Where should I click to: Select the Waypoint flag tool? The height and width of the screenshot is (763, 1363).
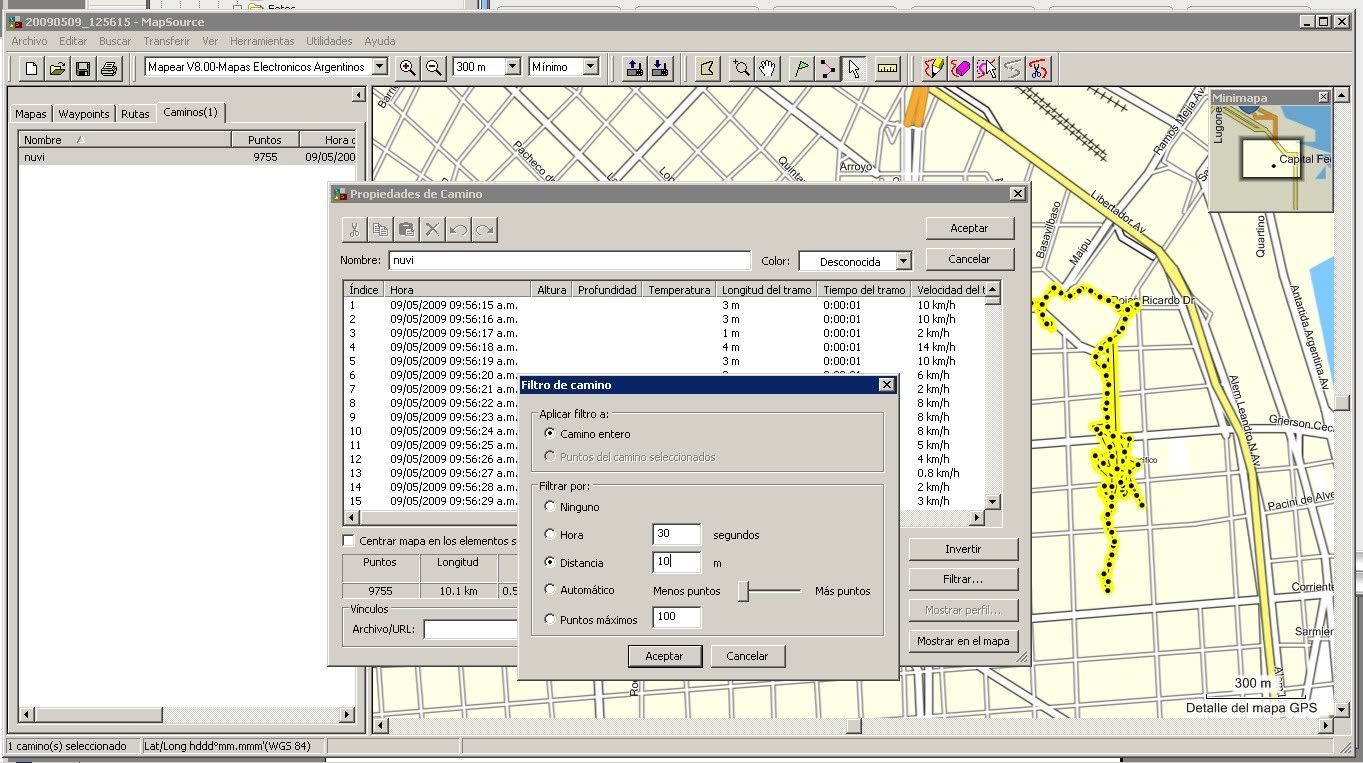(x=801, y=68)
